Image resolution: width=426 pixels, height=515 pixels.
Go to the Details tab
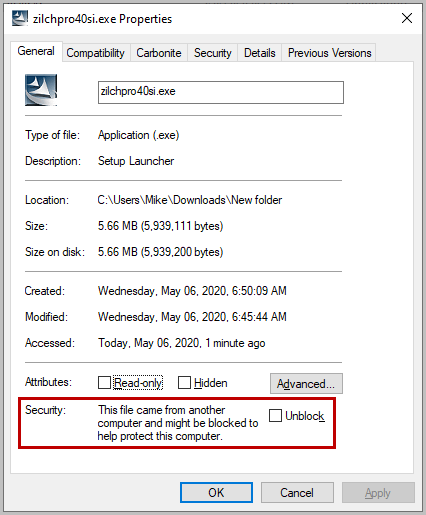pyautogui.click(x=260, y=53)
